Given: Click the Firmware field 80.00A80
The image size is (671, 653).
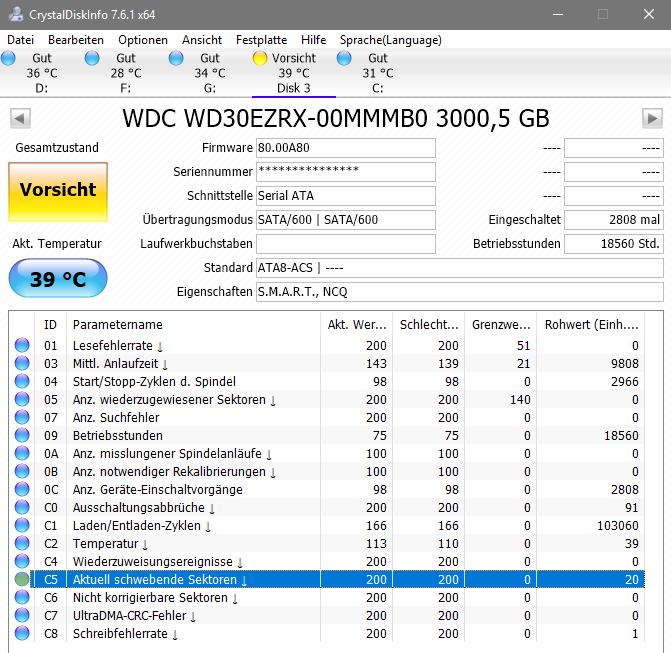Looking at the screenshot, I should tap(346, 148).
